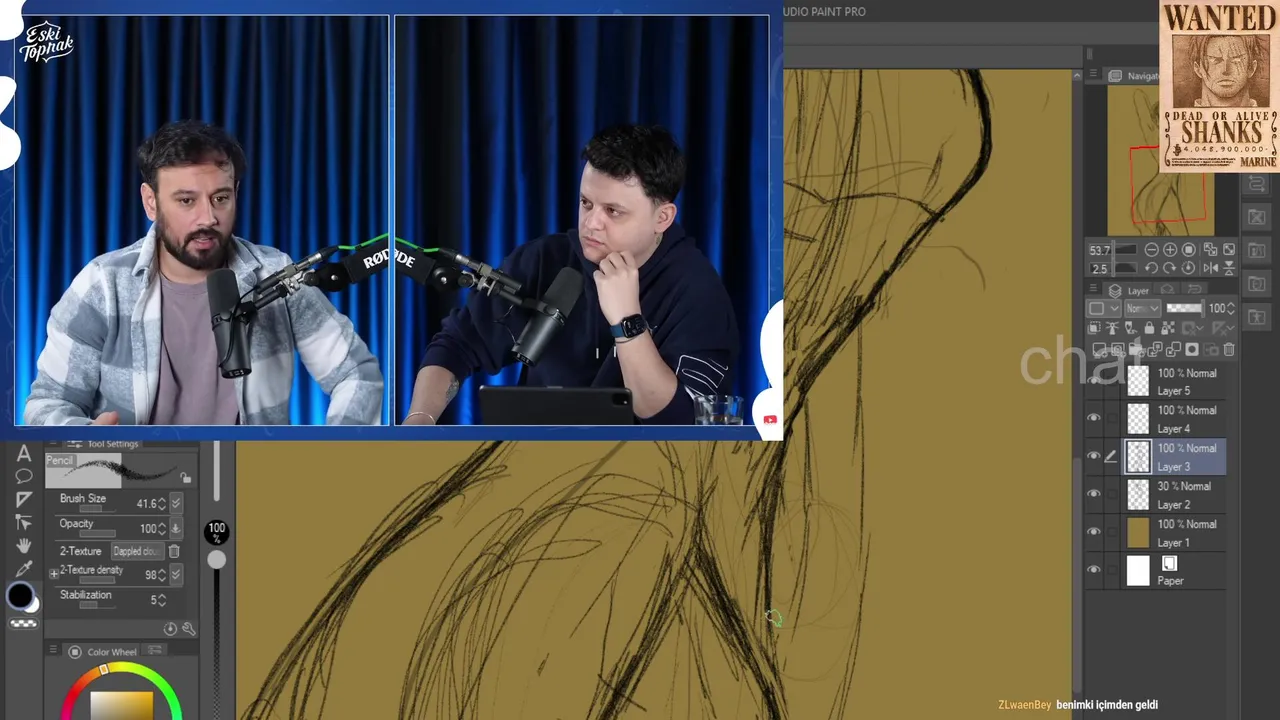
Task: Click the Layer 3 thumbnail
Action: [1138, 457]
